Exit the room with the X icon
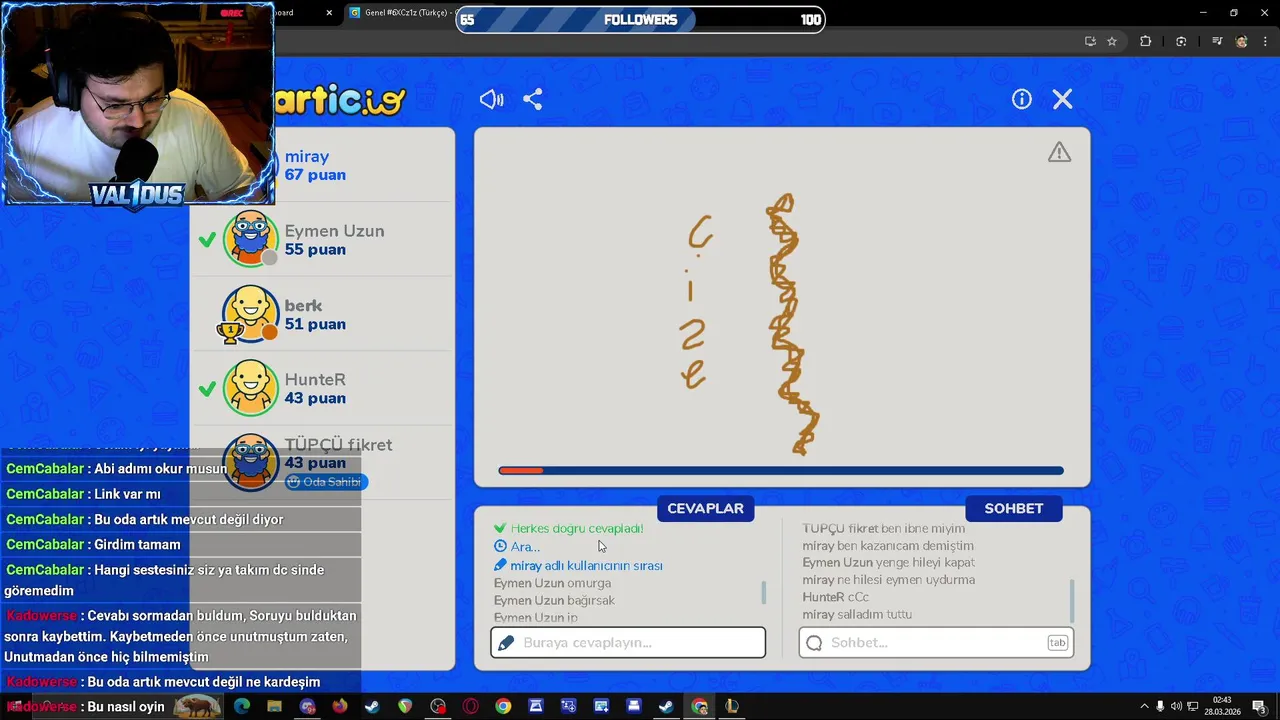 coord(1062,99)
